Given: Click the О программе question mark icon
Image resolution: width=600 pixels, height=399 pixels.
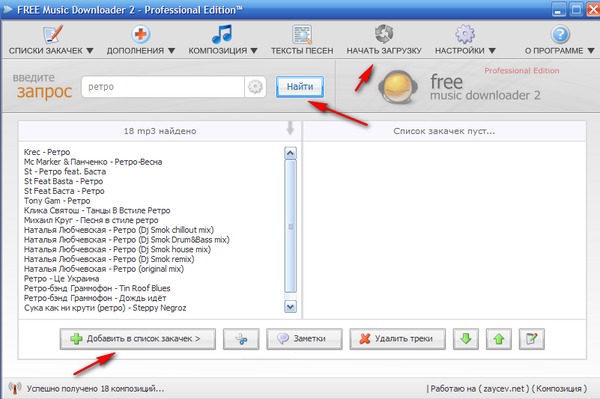Looking at the screenshot, I should (x=560, y=34).
